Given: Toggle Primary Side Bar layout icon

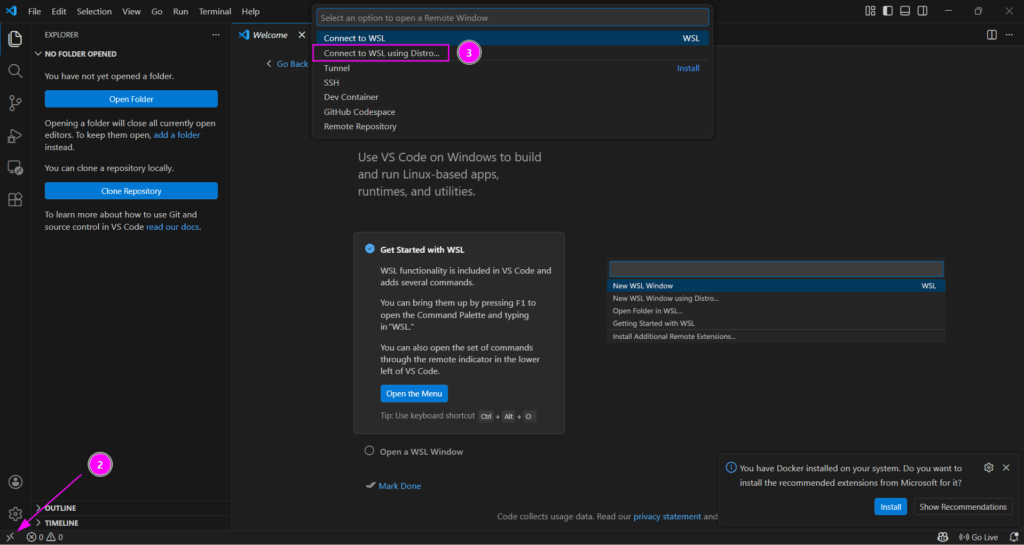Looking at the screenshot, I should pyautogui.click(x=888, y=11).
